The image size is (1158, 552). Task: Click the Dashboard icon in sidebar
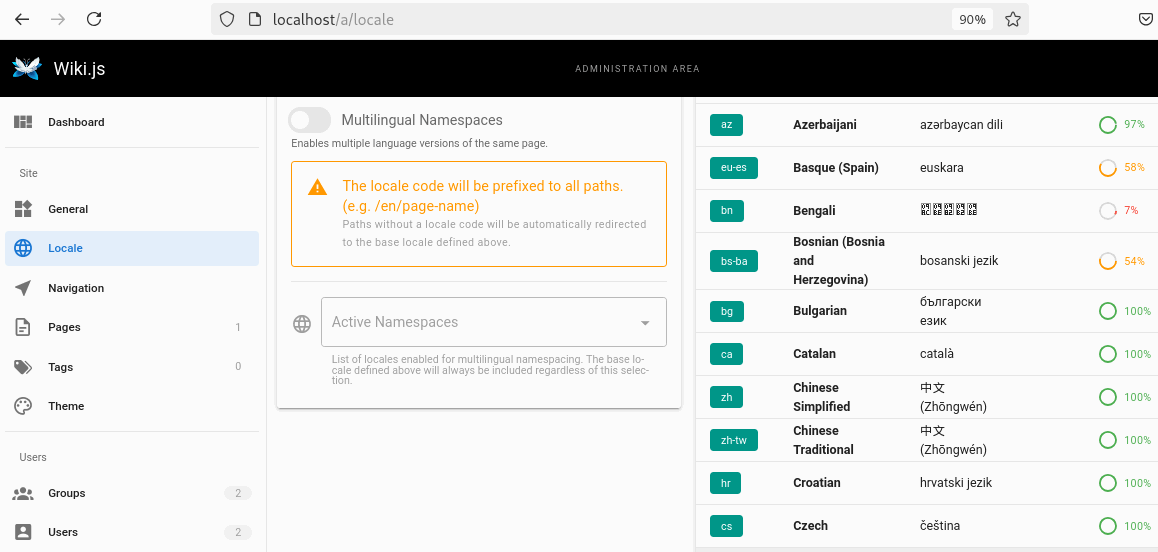[23, 122]
